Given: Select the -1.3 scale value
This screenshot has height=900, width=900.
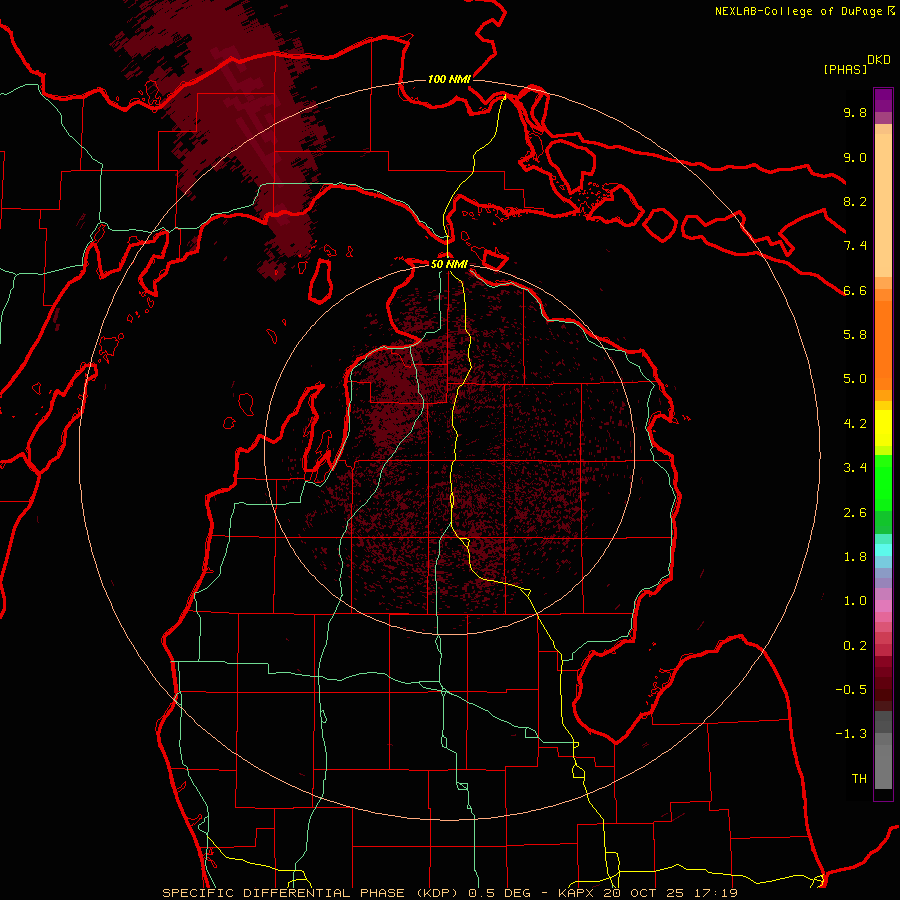Looking at the screenshot, I should point(851,734).
